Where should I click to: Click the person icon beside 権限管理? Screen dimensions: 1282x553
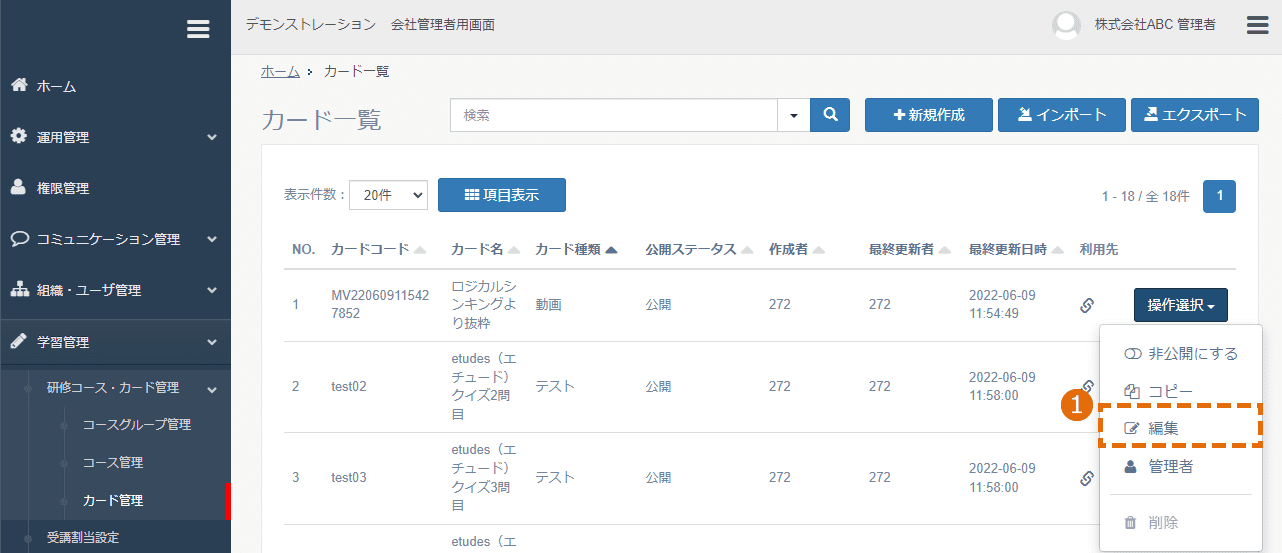click(x=19, y=187)
